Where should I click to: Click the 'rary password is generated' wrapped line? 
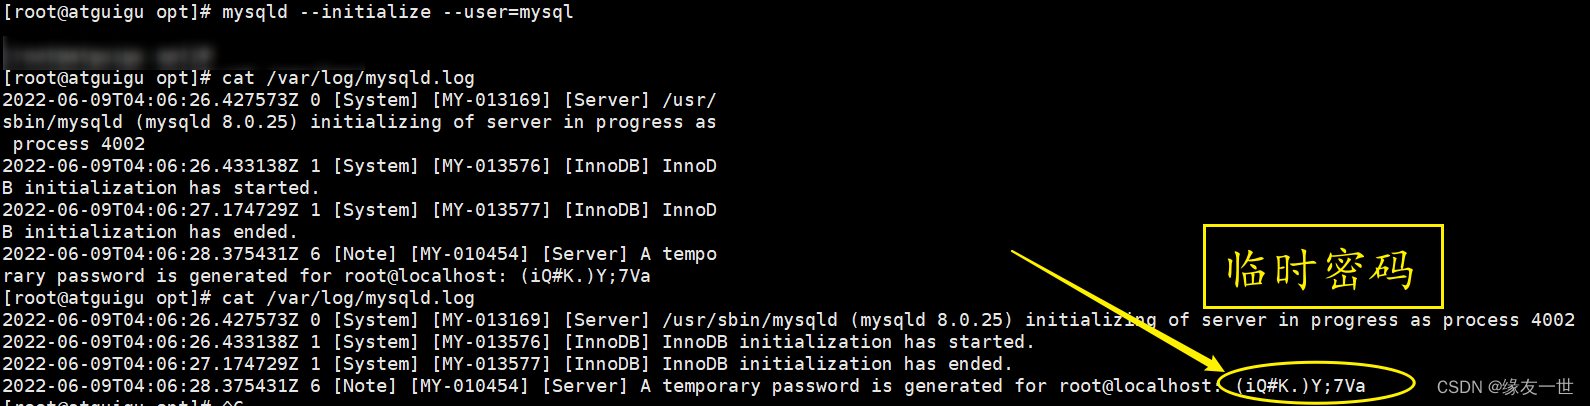(326, 276)
